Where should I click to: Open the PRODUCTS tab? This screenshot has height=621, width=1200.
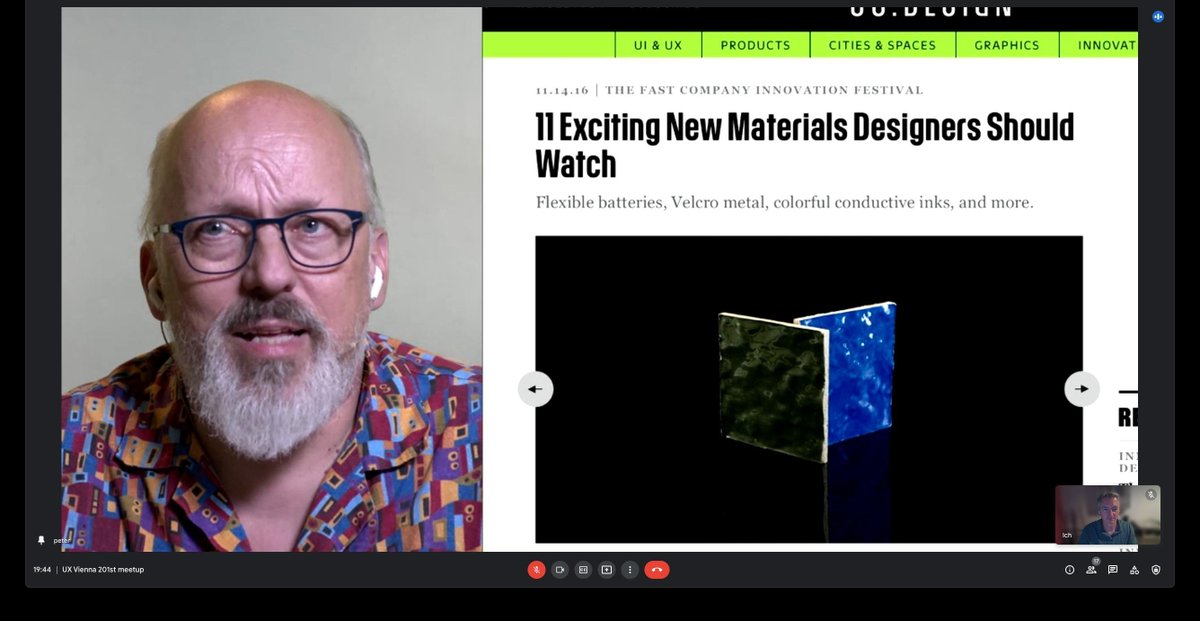coord(755,45)
